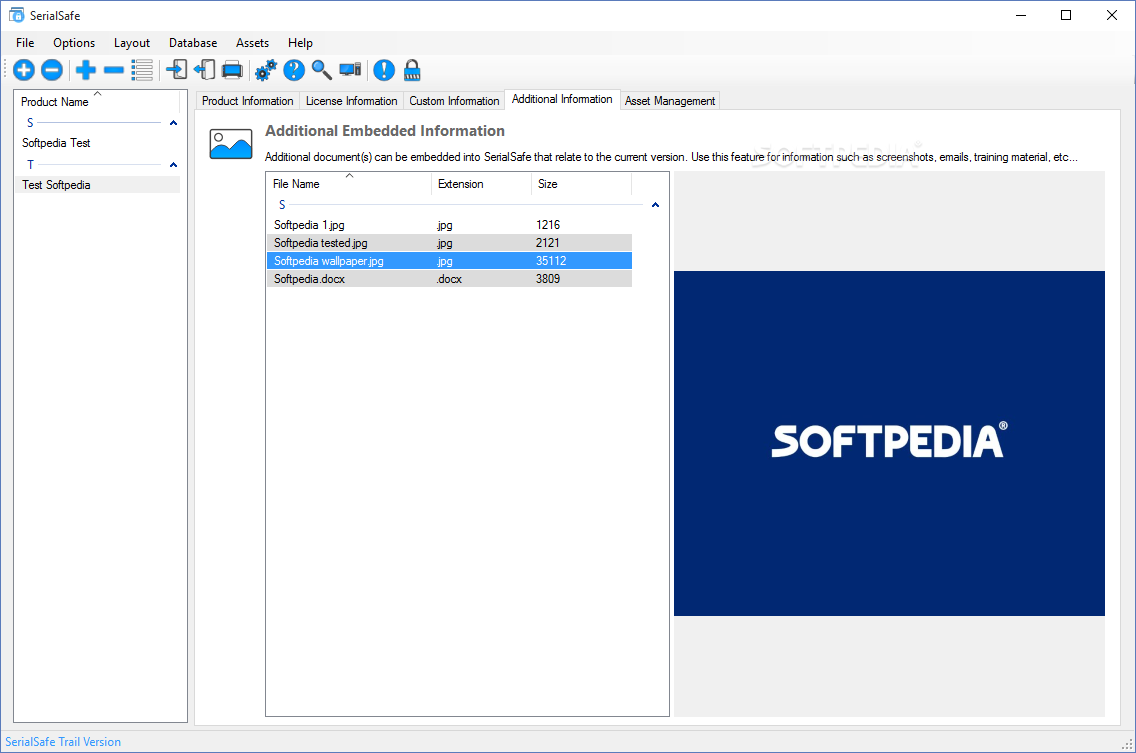Select the Additional Information tab
The height and width of the screenshot is (753, 1136).
[562, 99]
